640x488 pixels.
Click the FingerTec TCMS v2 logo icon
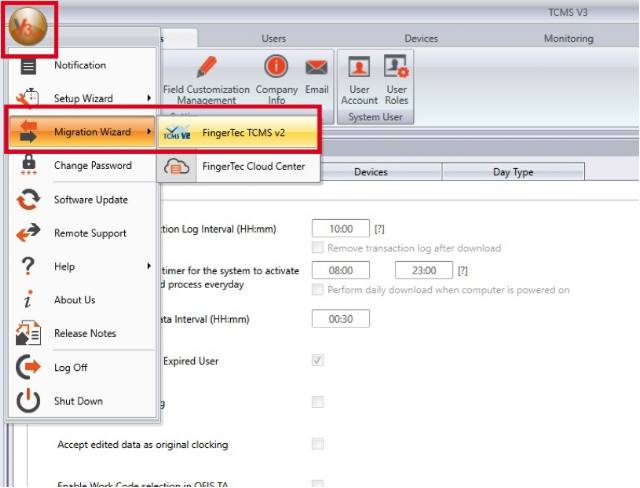pyautogui.click(x=177, y=133)
